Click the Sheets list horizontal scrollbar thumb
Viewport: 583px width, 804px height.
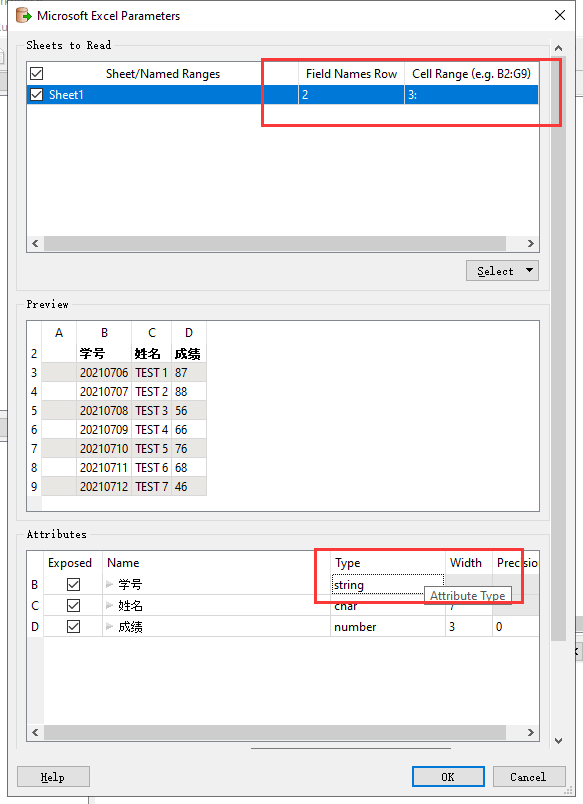(x=275, y=243)
